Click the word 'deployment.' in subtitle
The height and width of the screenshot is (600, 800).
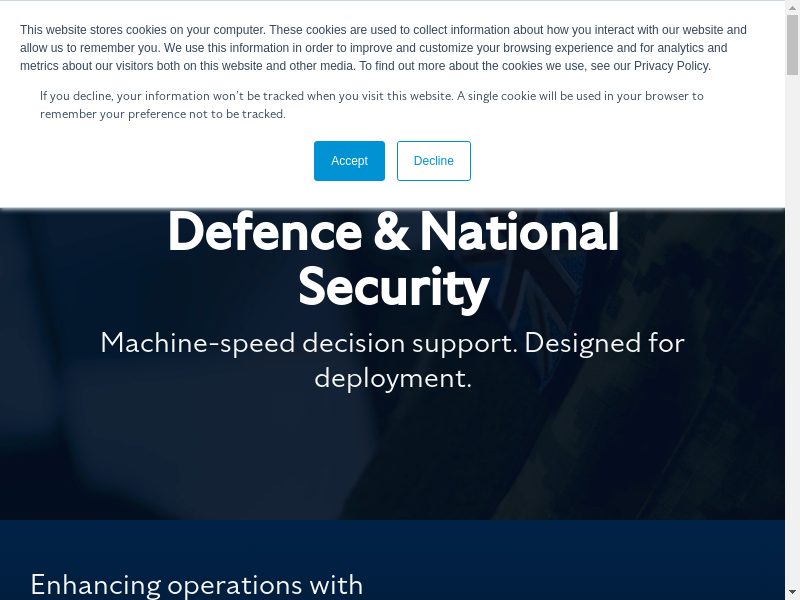pyautogui.click(x=392, y=378)
